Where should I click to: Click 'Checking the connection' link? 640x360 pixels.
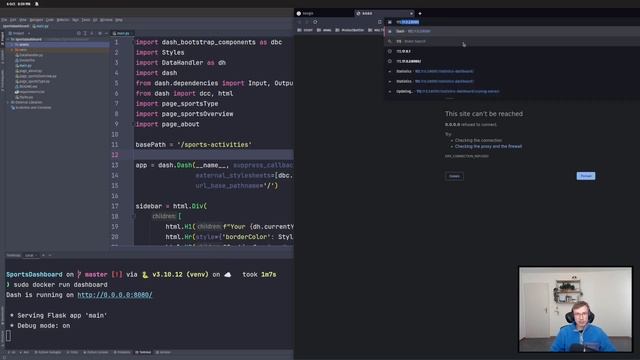478,140
